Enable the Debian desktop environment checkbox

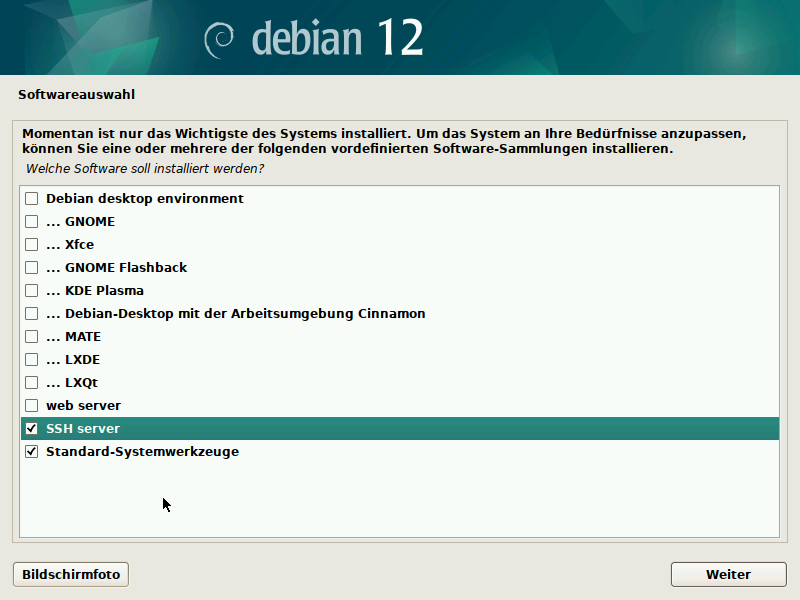click(31, 198)
